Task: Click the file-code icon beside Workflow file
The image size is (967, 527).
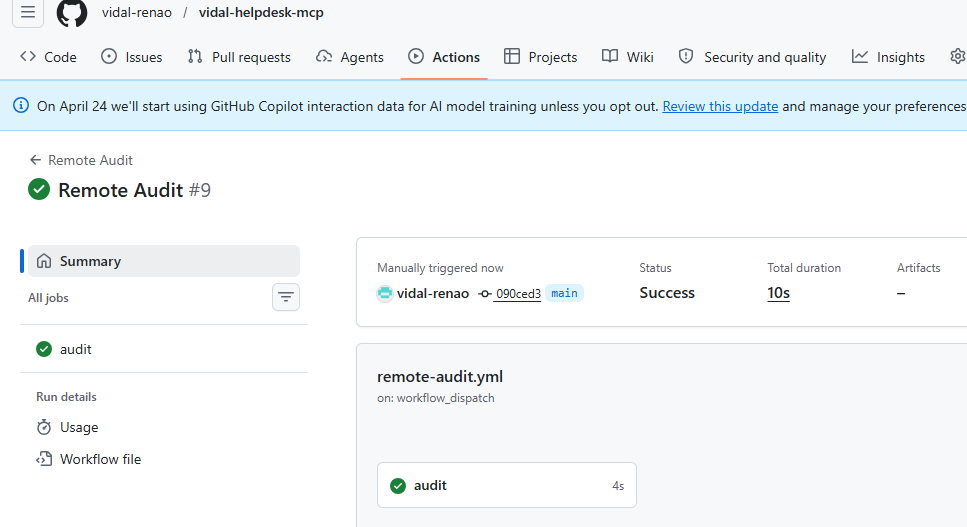Action: point(44,459)
